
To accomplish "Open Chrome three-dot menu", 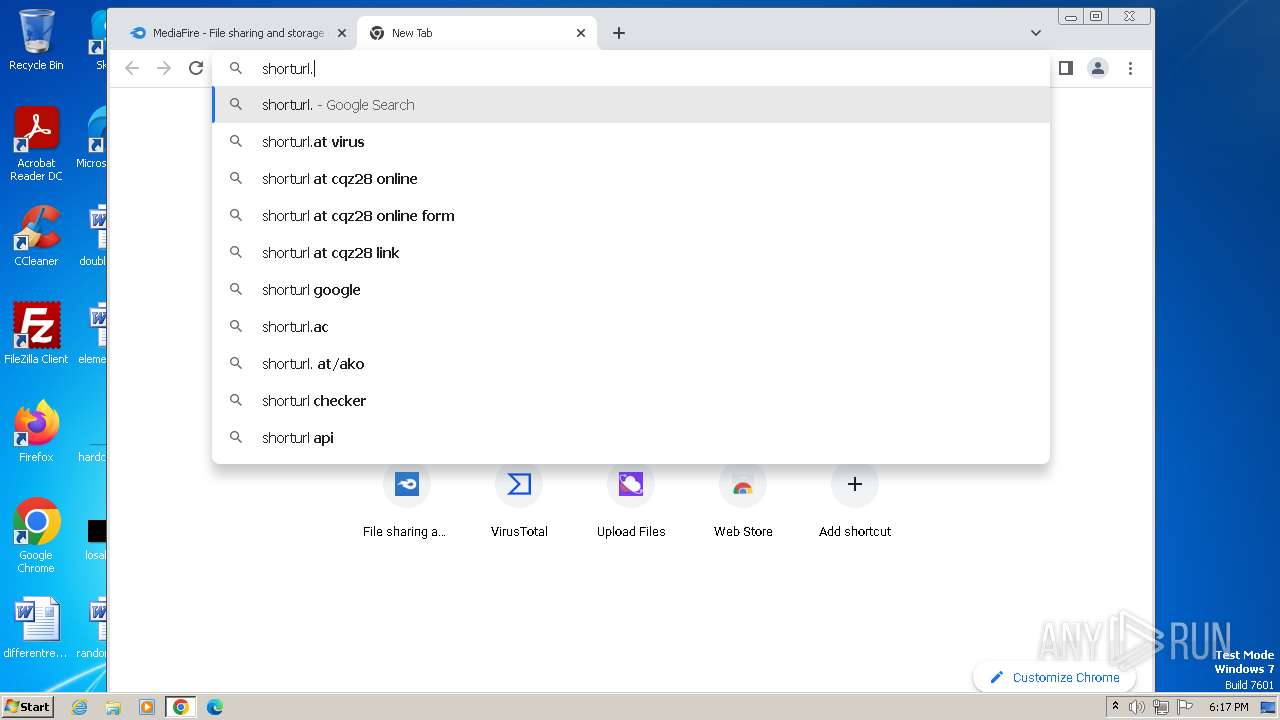I will [x=1130, y=68].
